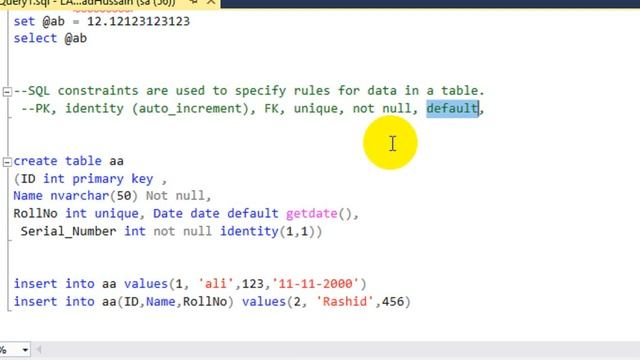Click the 'ali' string value
Screen dimensions: 640x360
coord(216,284)
